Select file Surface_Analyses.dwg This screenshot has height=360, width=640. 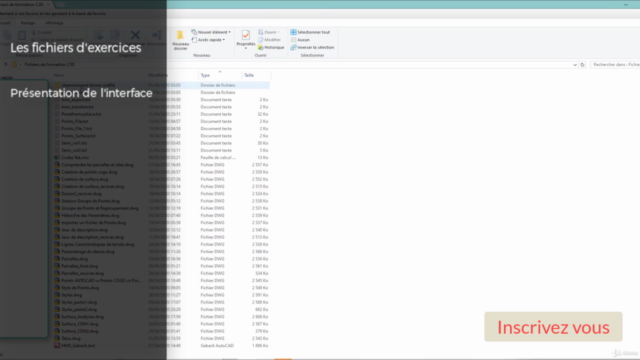pyautogui.click(x=82, y=317)
